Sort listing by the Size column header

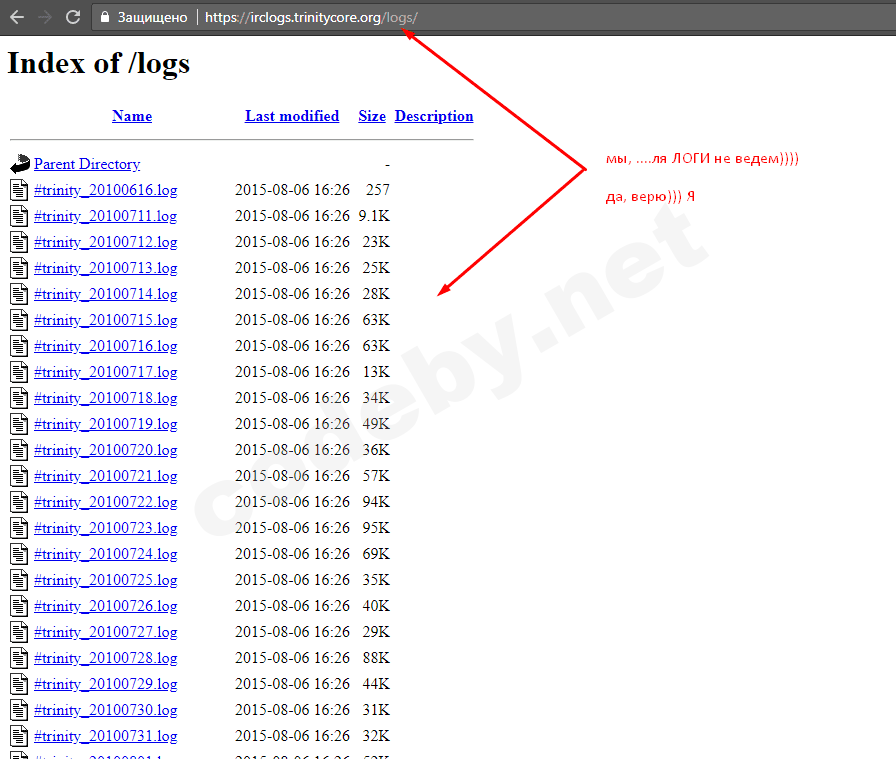(x=372, y=116)
